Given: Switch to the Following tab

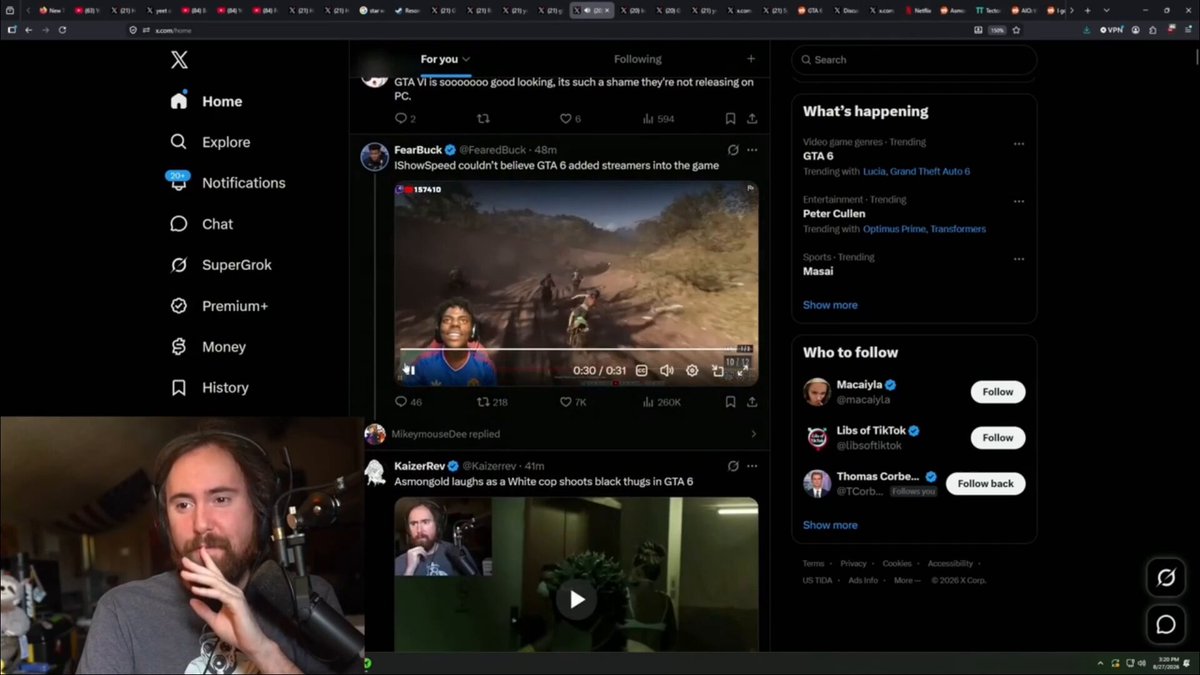Looking at the screenshot, I should pos(638,59).
